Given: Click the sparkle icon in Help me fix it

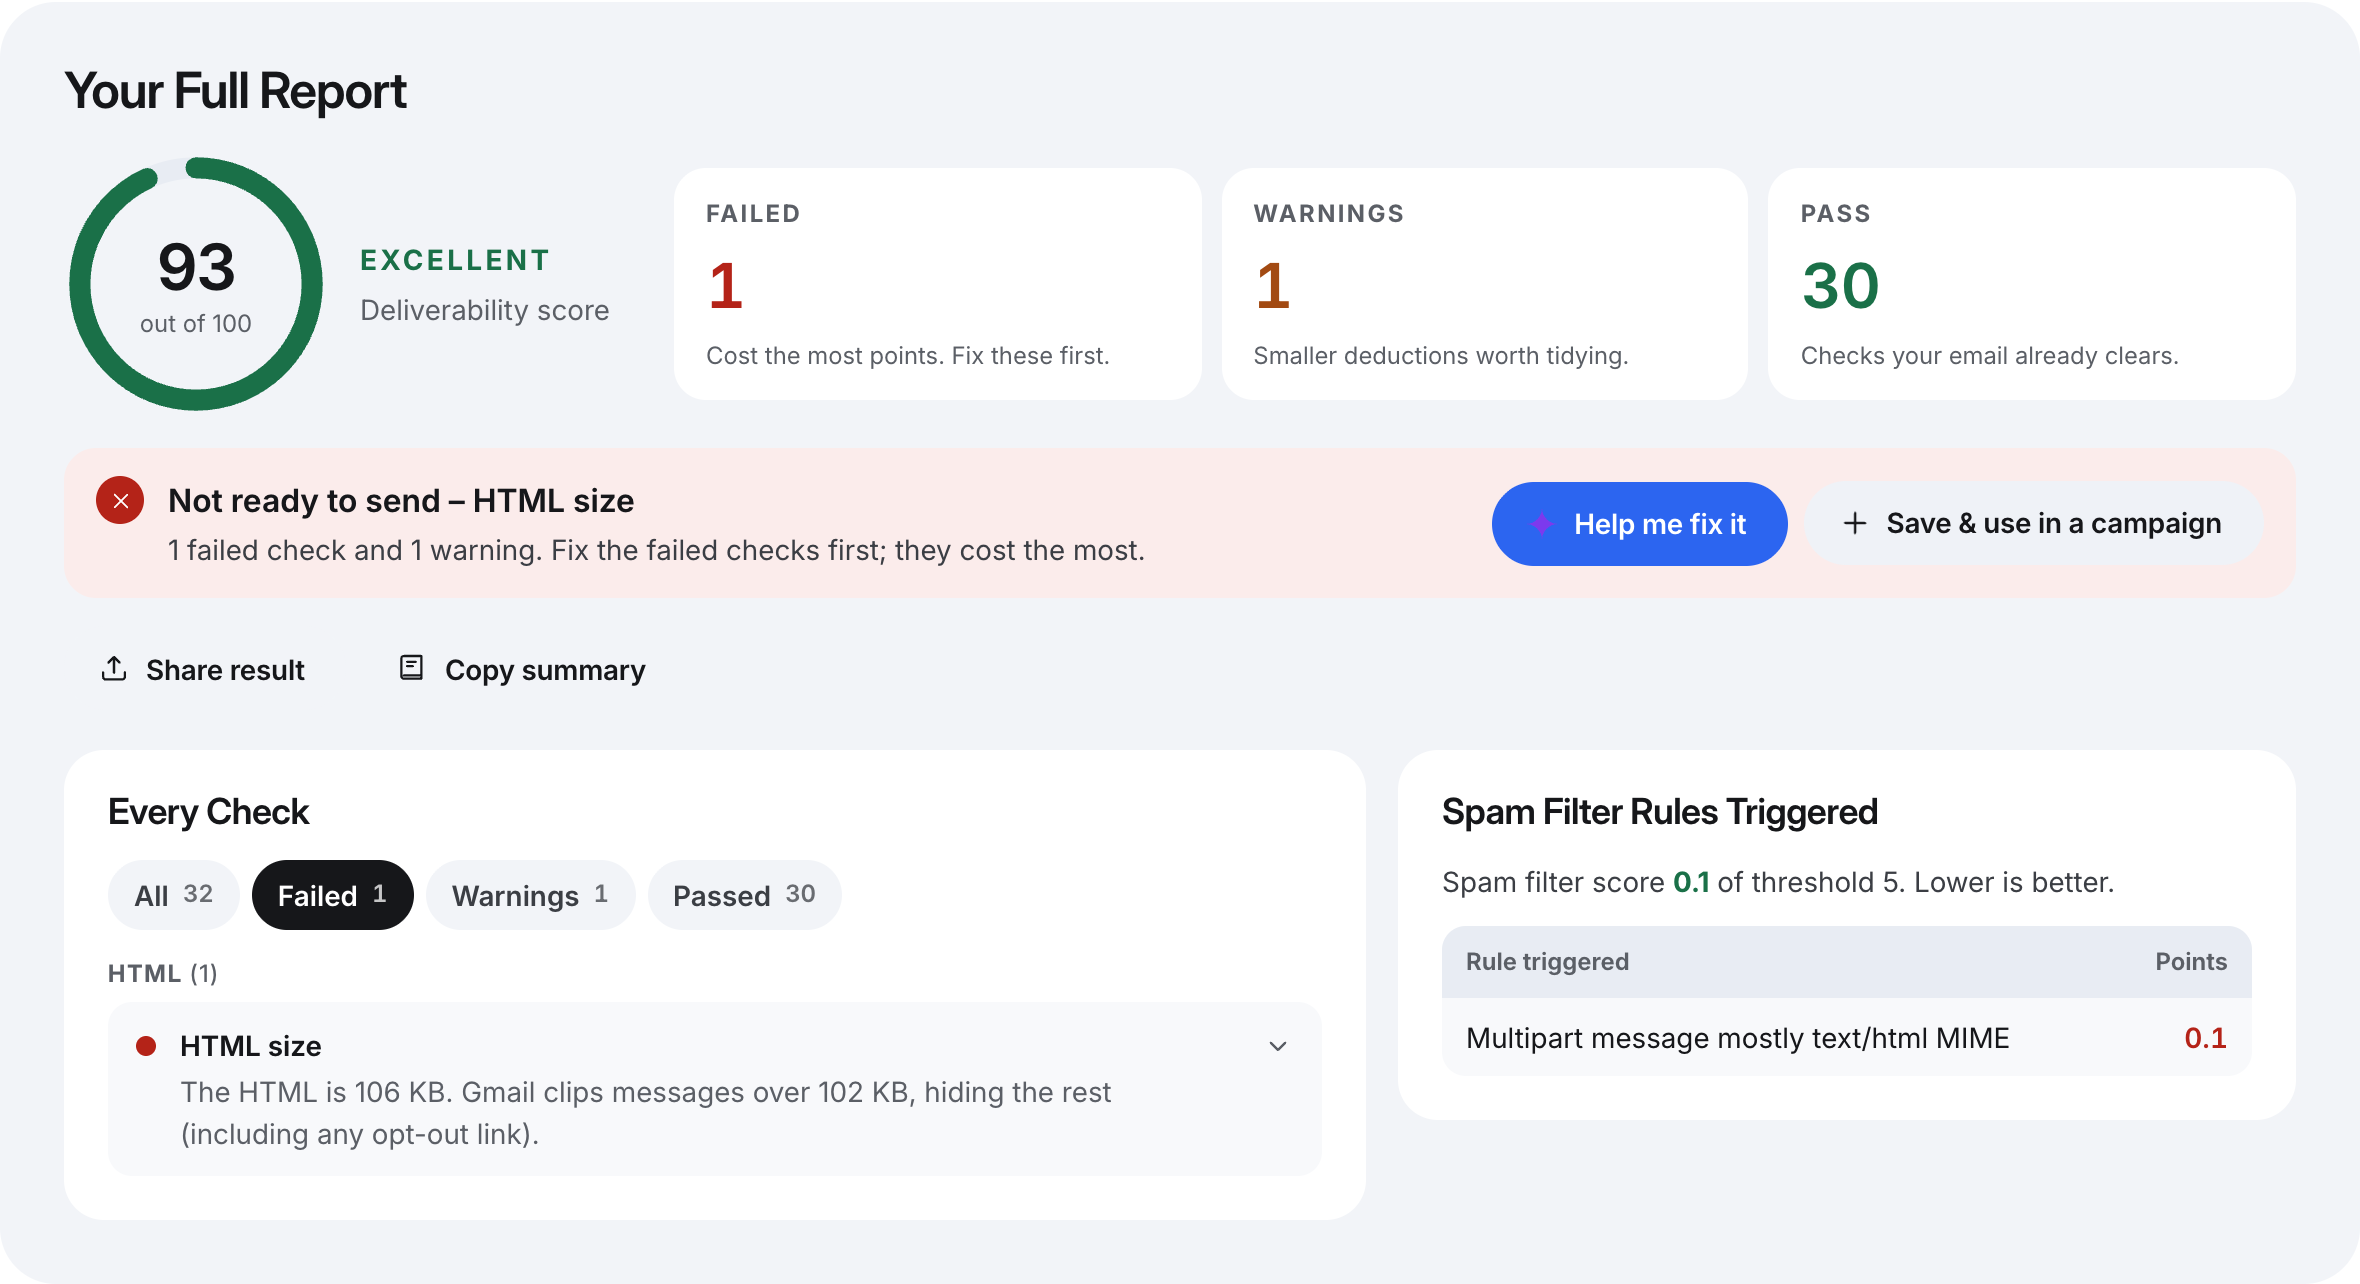Looking at the screenshot, I should (x=1542, y=524).
